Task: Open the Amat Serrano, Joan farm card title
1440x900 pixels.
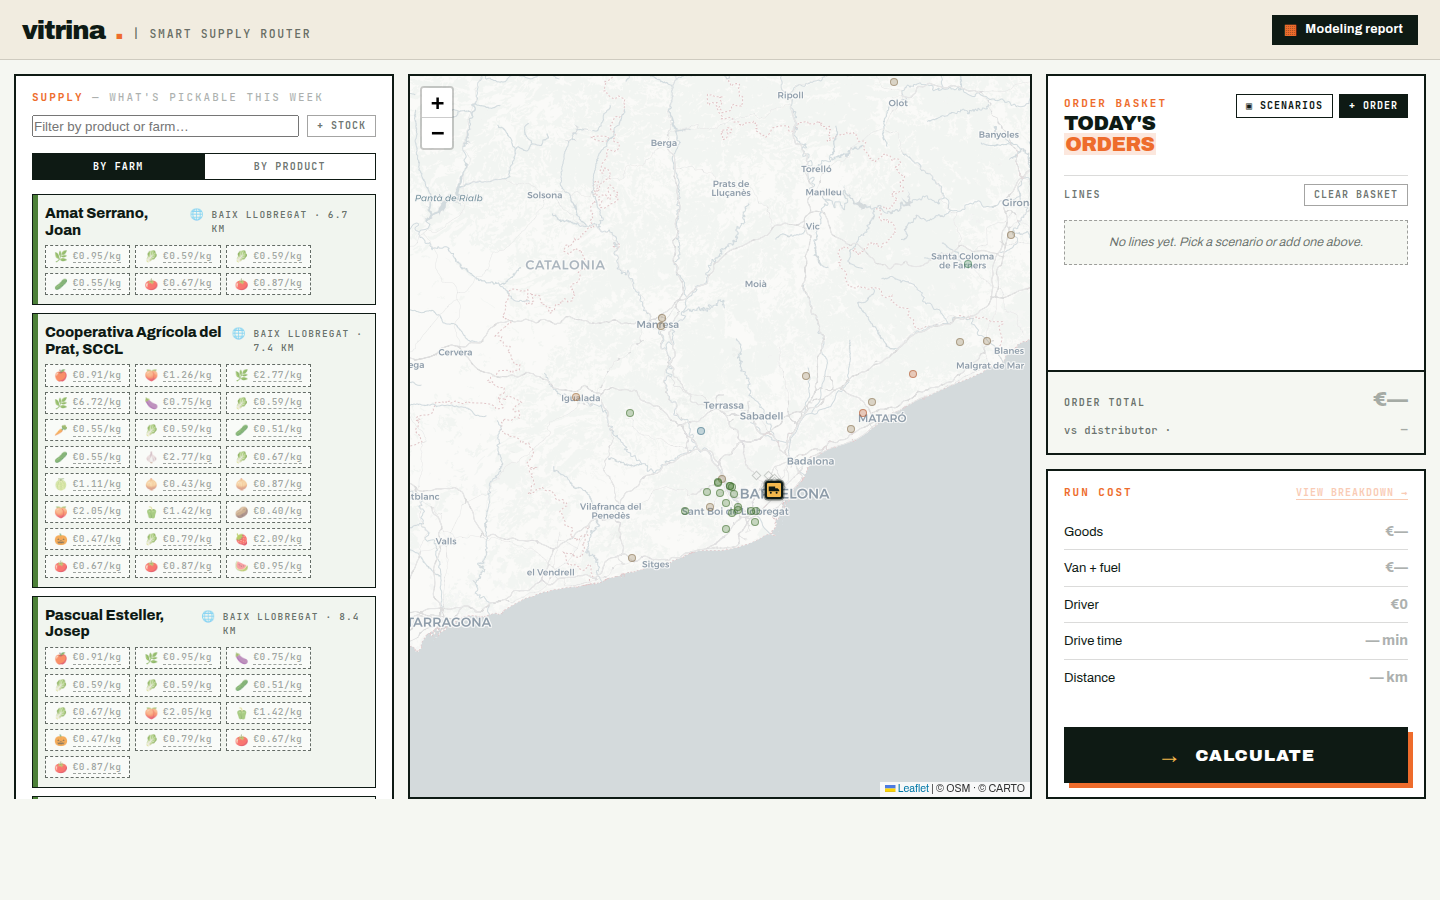Action: pos(97,221)
